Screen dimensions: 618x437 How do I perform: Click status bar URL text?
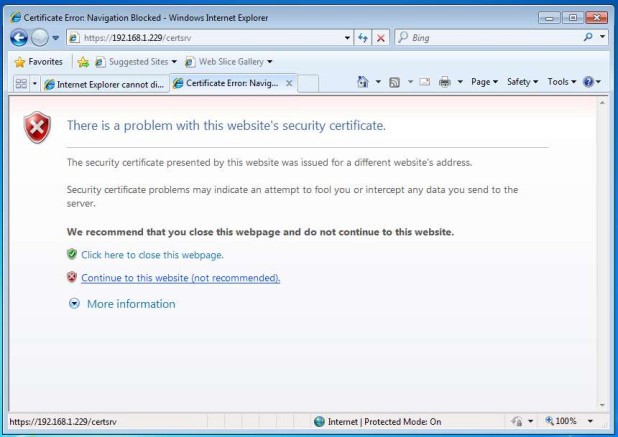(x=63, y=422)
